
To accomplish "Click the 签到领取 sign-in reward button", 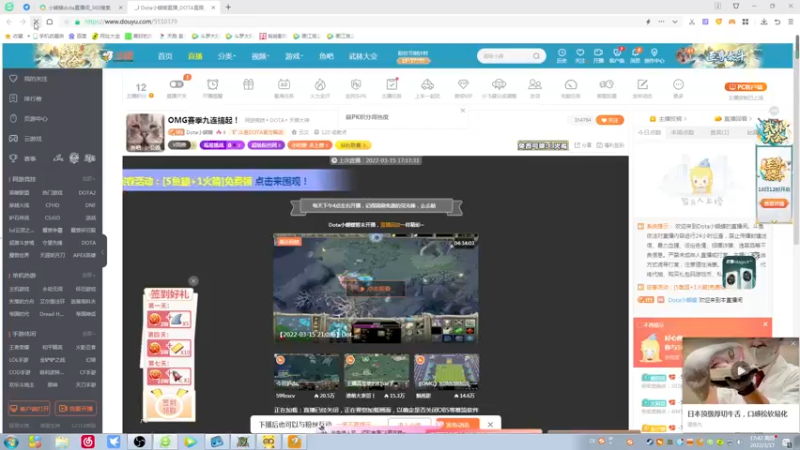I will [169, 407].
